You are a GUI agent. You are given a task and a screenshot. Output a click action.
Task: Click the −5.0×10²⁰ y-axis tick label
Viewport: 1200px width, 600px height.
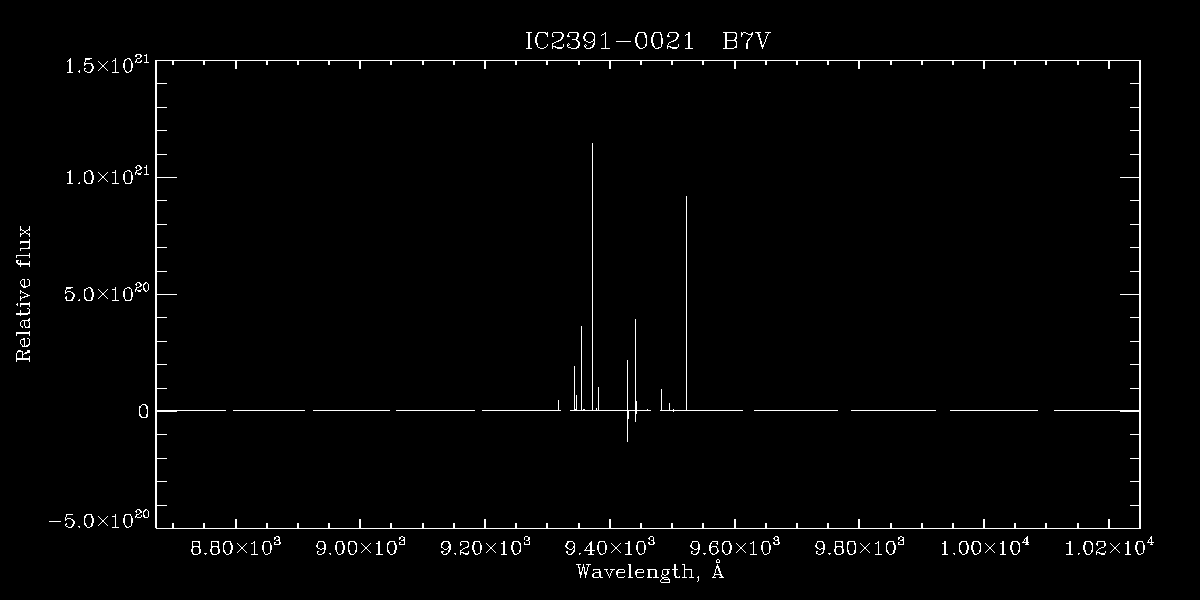click(101, 519)
